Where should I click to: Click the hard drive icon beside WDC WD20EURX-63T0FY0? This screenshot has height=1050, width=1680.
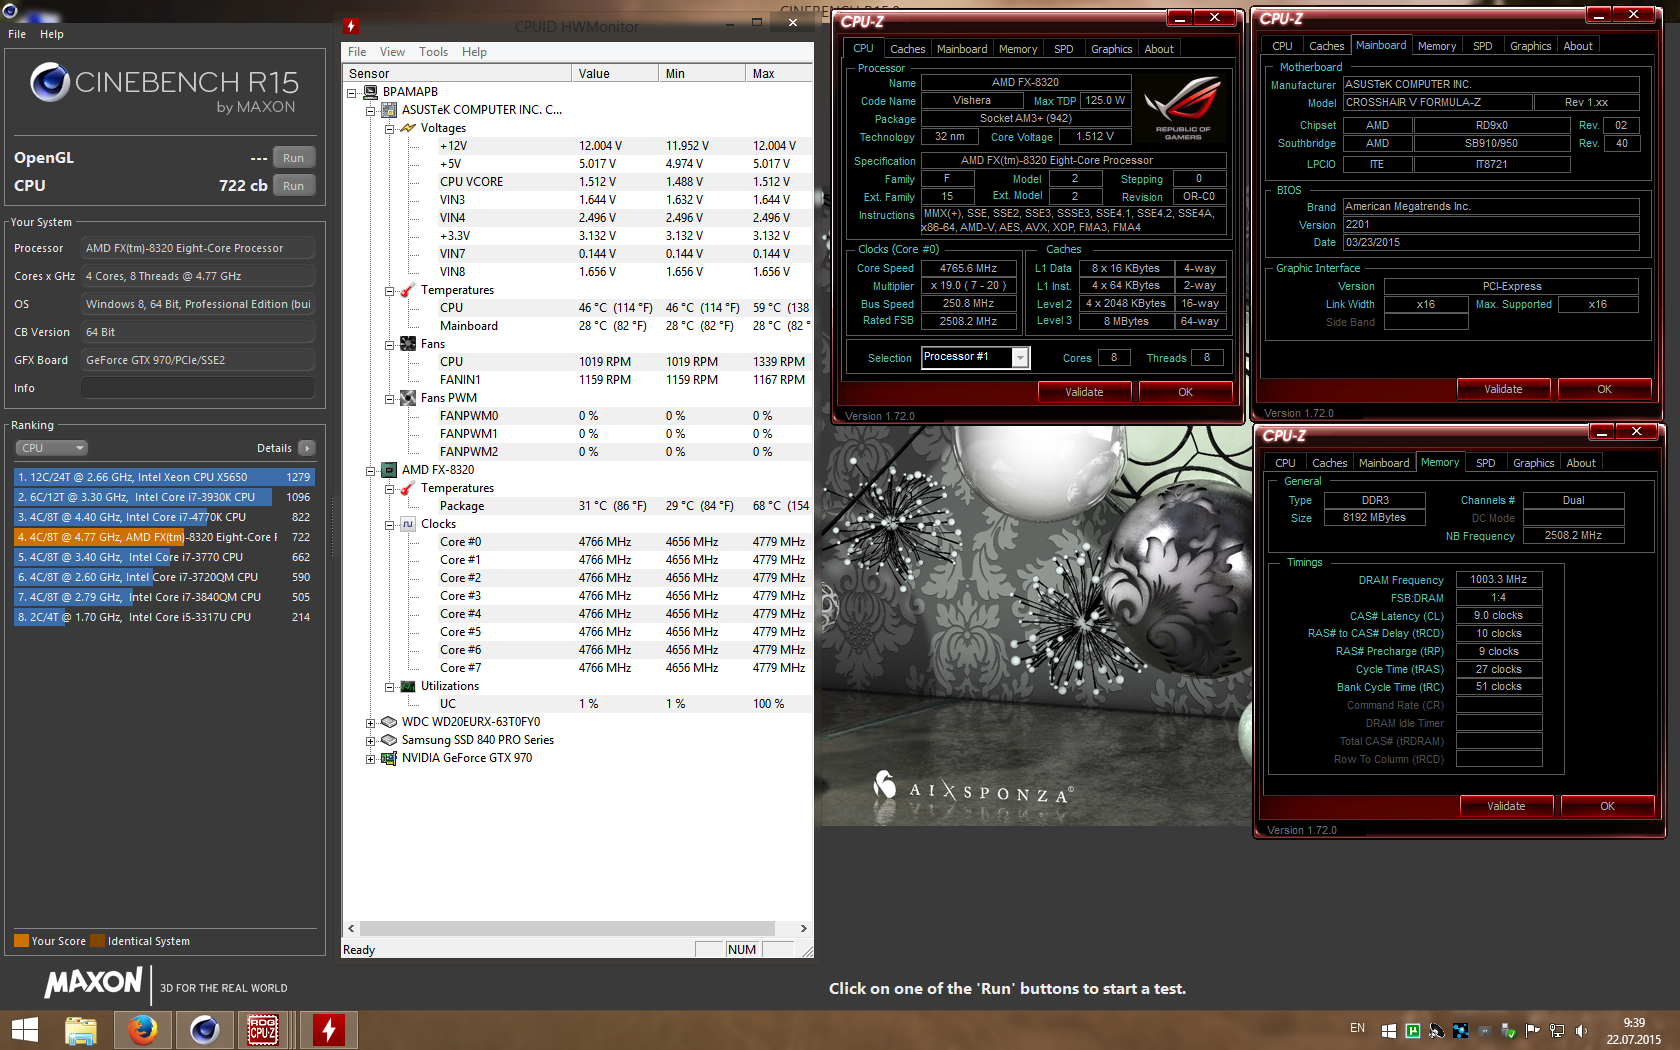click(389, 722)
